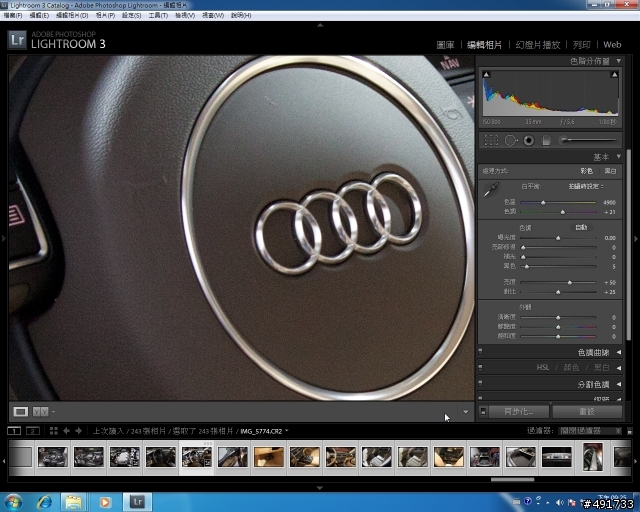Select the Red Eye Correction tool

click(x=529, y=140)
